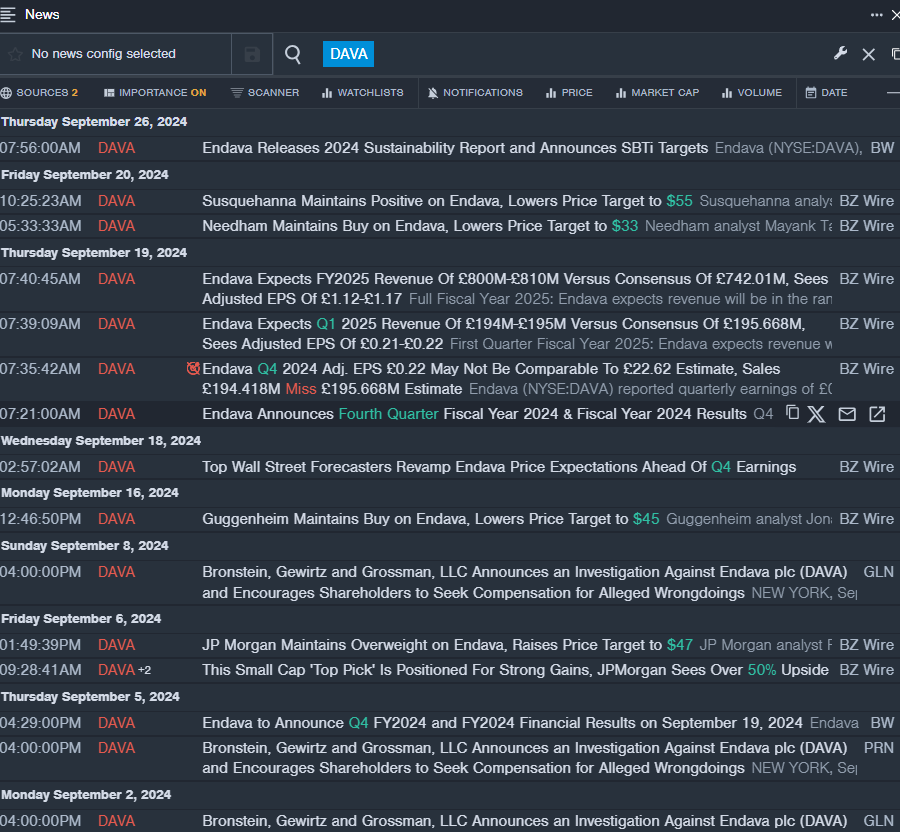Email the Fourth Quarter results article
The image size is (900, 832).
click(847, 414)
